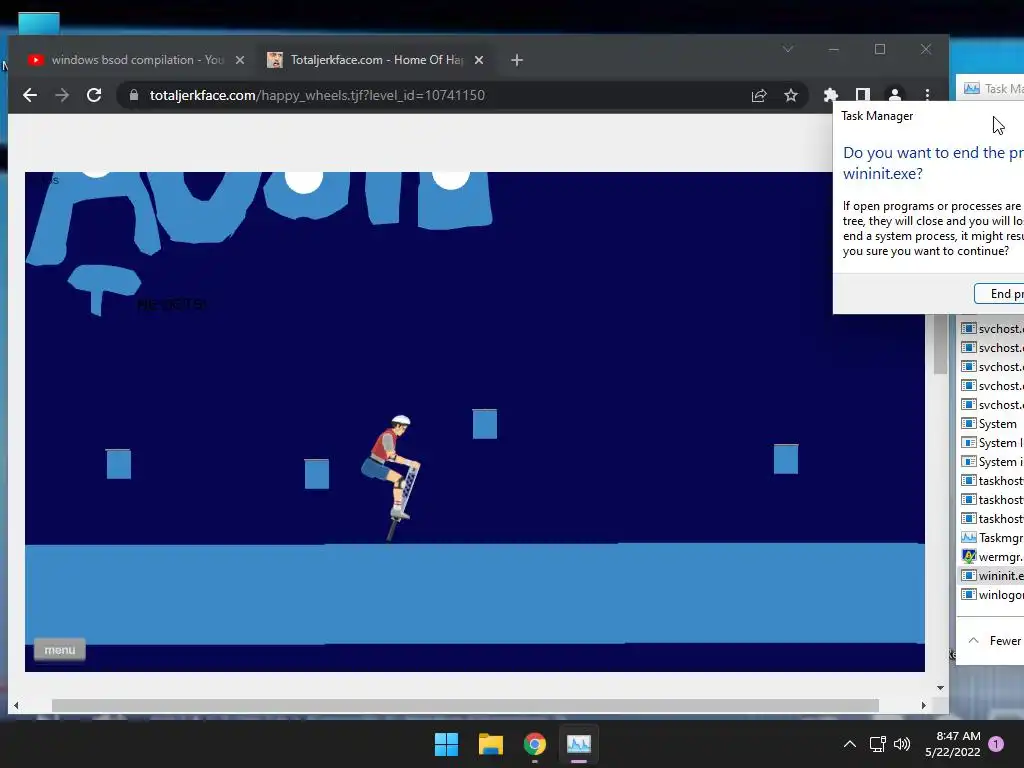Click scroll left arrow on page scrollbar
Viewport: 1024px width, 768px height.
tap(16, 705)
